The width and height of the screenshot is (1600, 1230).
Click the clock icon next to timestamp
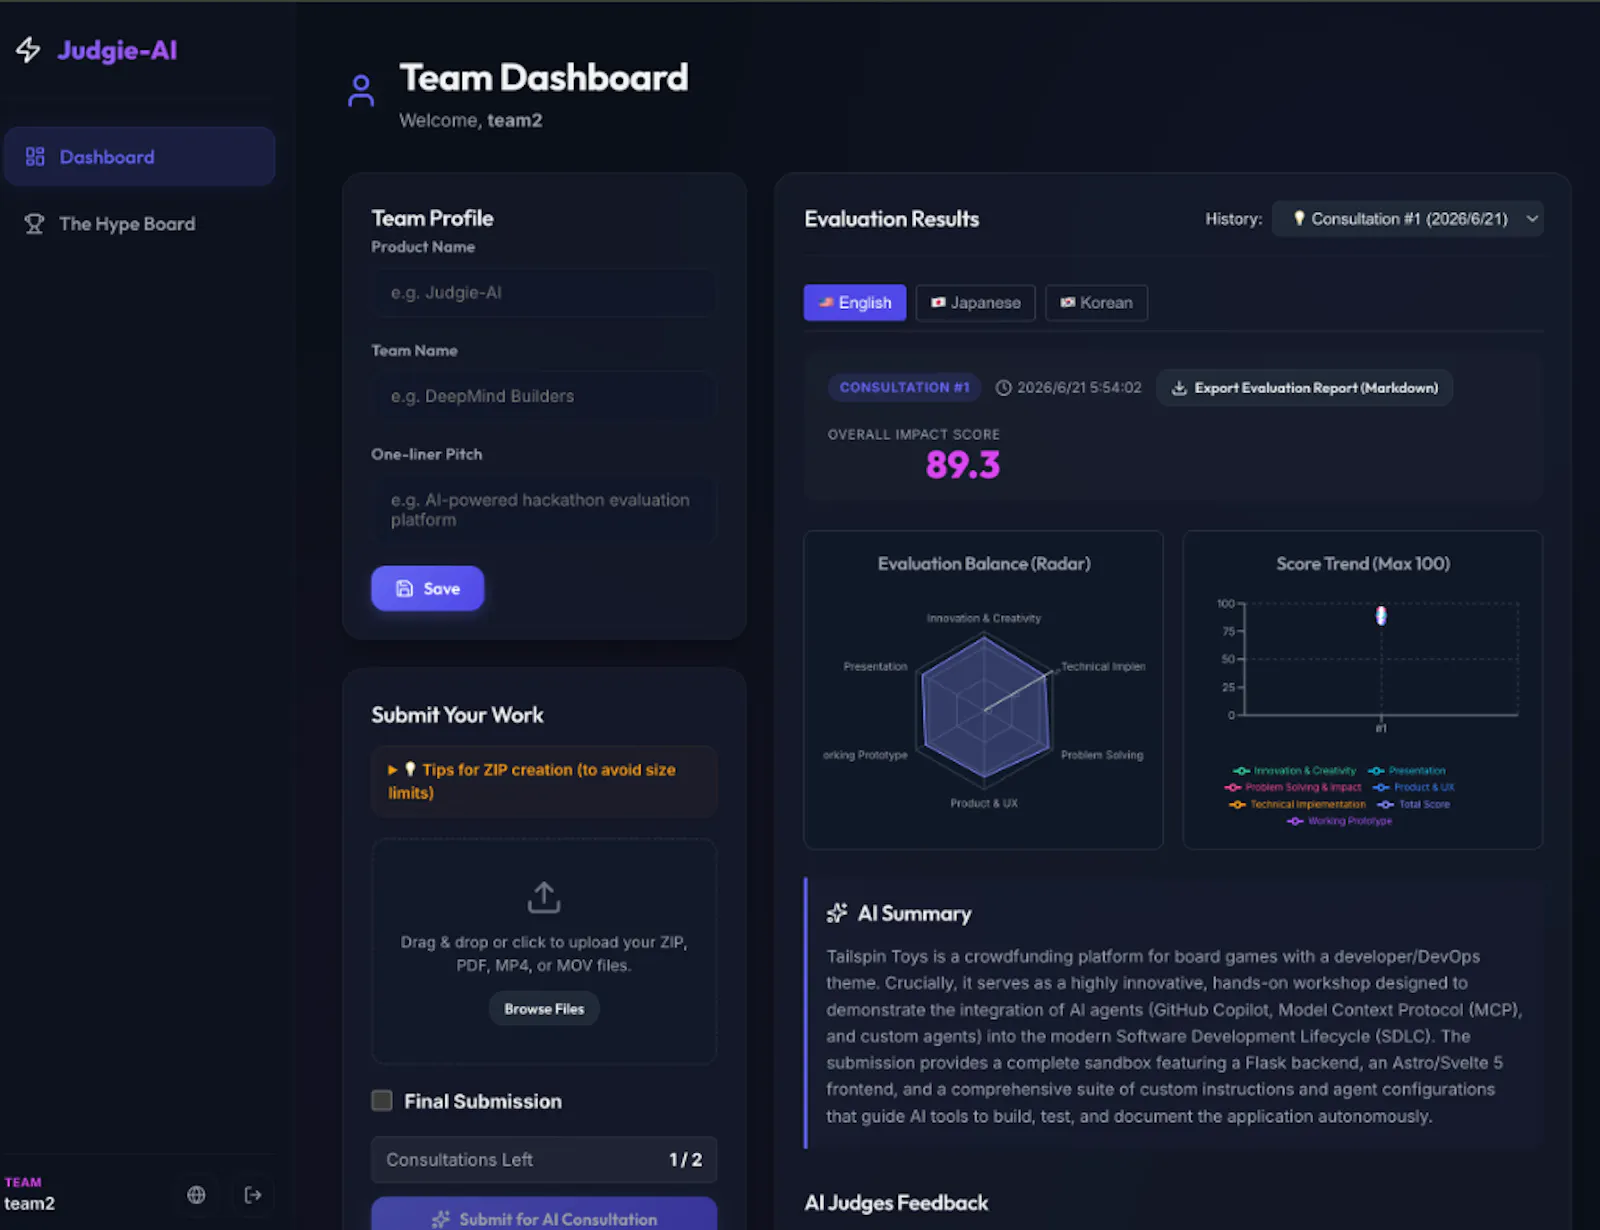tap(1004, 388)
